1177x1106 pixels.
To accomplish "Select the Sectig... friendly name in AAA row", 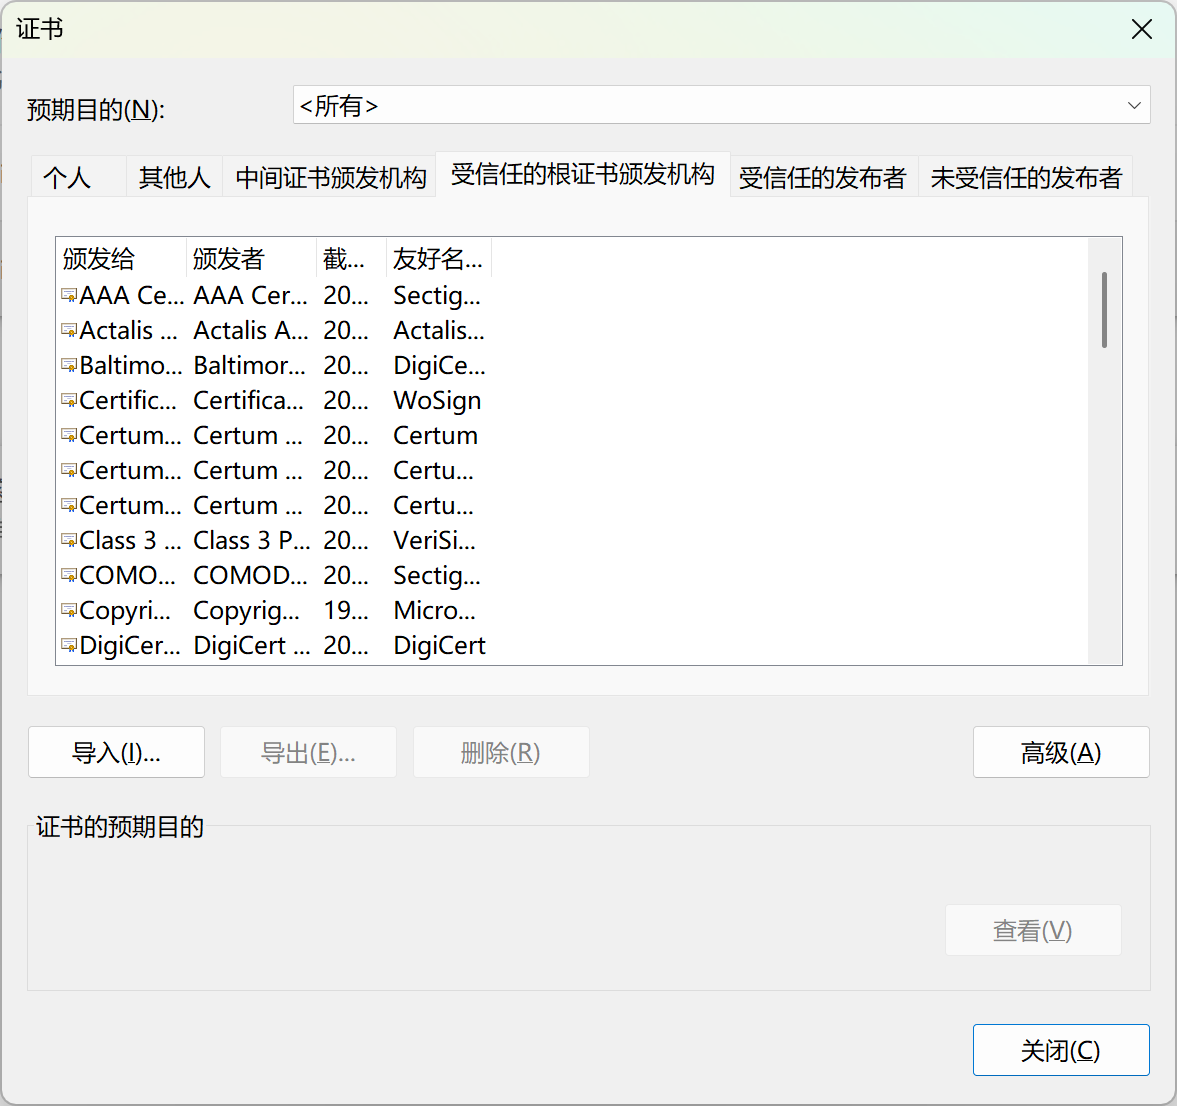I will [x=437, y=296].
